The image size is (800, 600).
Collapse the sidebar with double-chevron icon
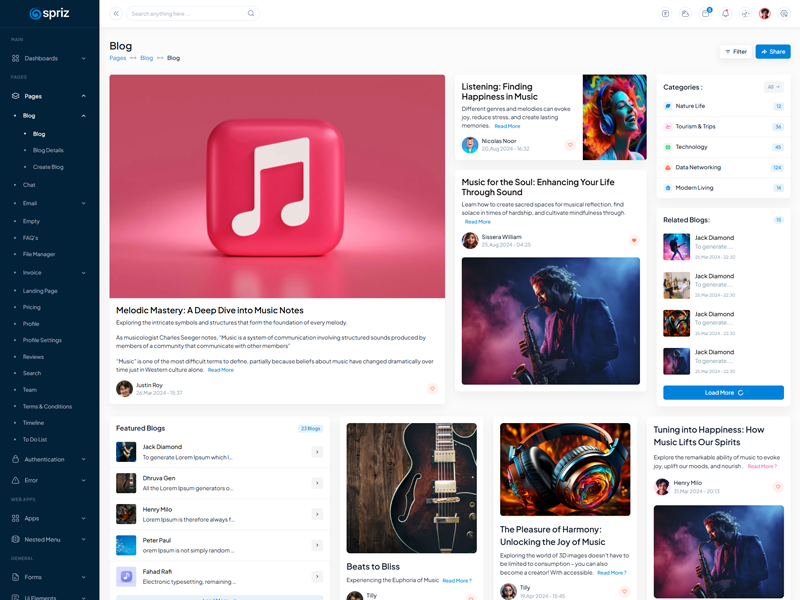coord(116,14)
